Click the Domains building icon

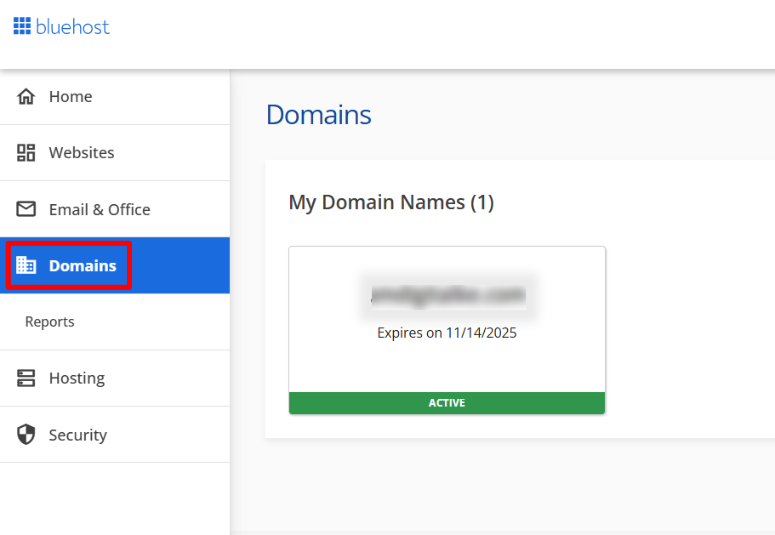[x=26, y=266]
